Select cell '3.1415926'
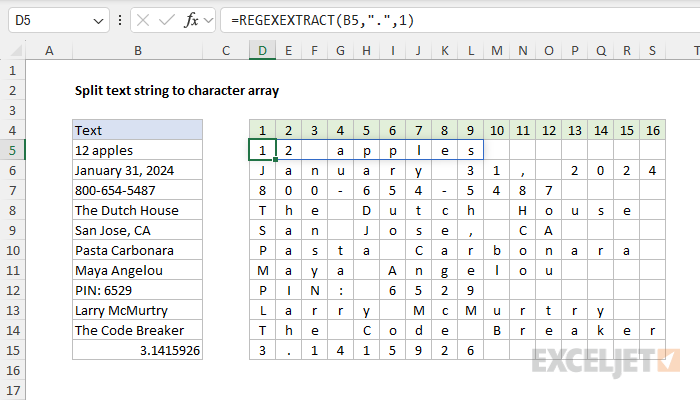700x400 pixels. (138, 350)
